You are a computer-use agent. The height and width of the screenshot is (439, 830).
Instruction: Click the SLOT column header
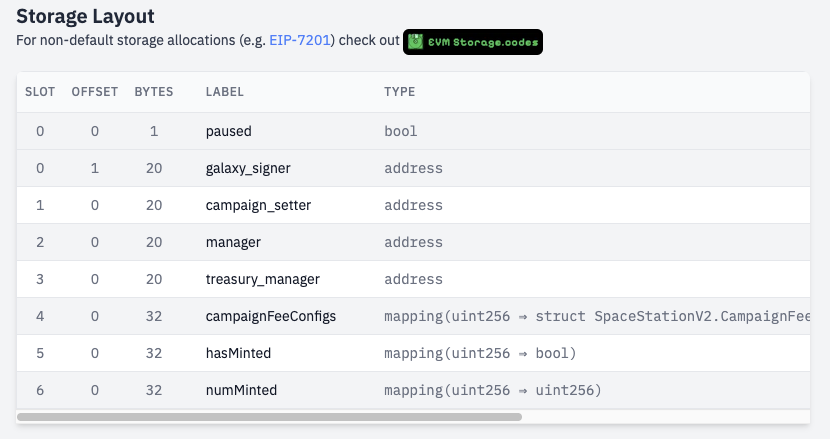[40, 92]
